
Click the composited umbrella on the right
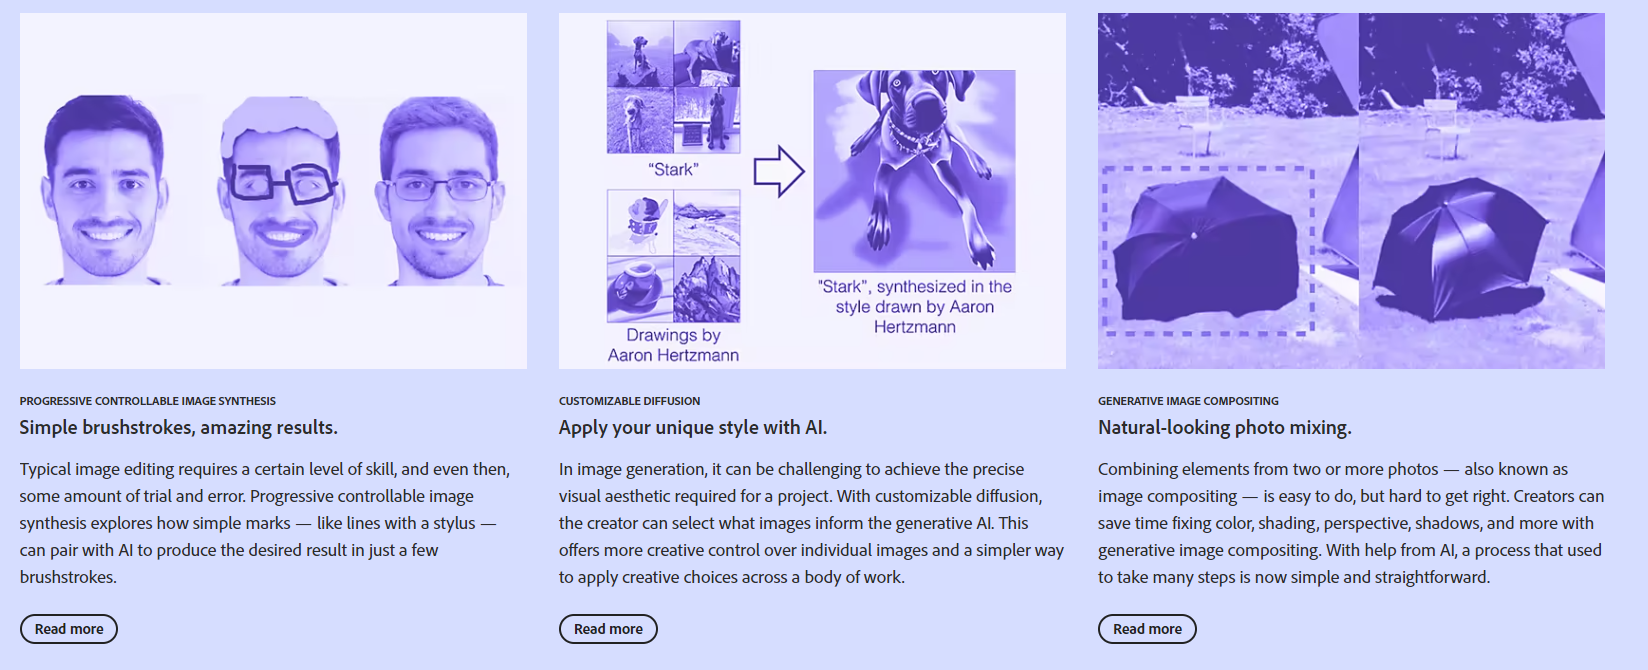coord(1460,248)
